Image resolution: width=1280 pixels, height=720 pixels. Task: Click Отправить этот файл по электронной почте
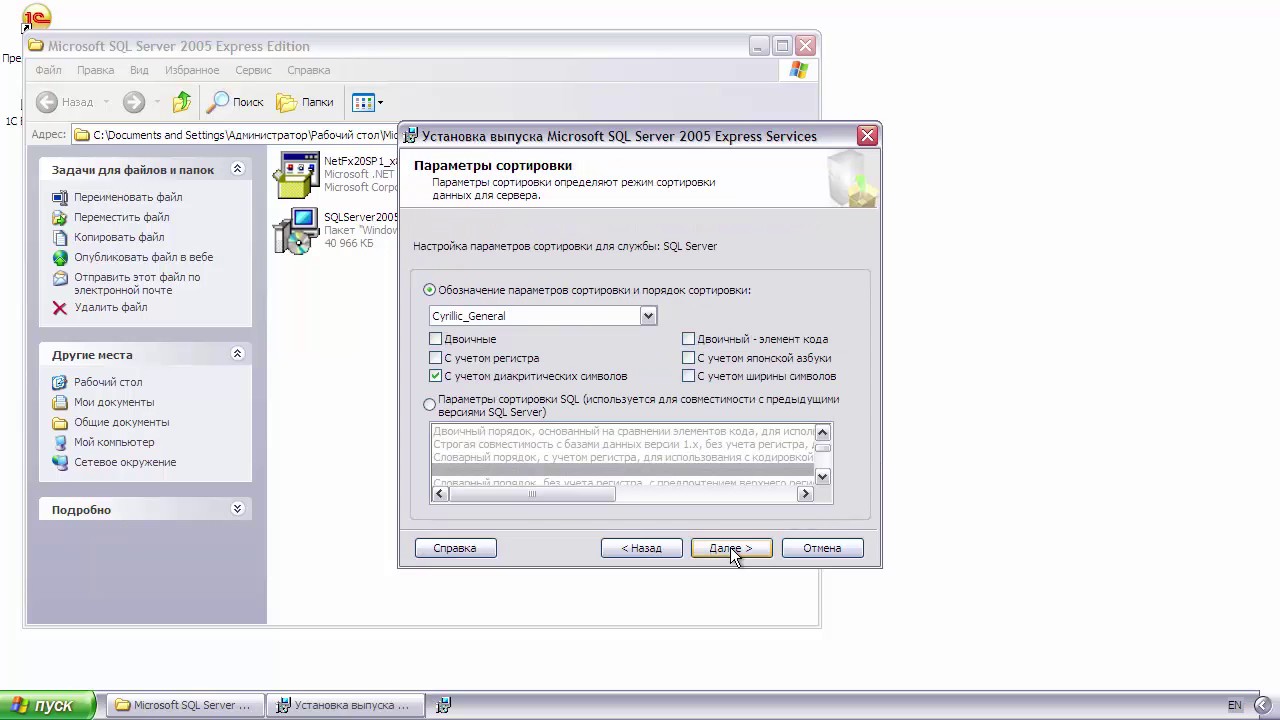137,283
